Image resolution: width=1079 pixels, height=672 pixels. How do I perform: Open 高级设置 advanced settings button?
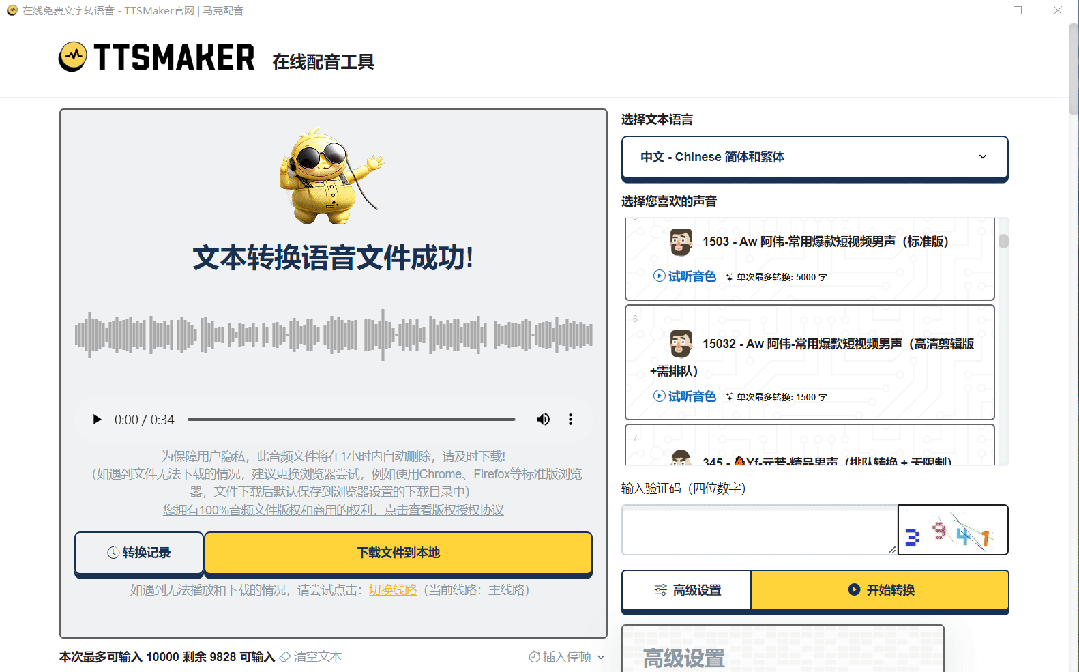687,590
